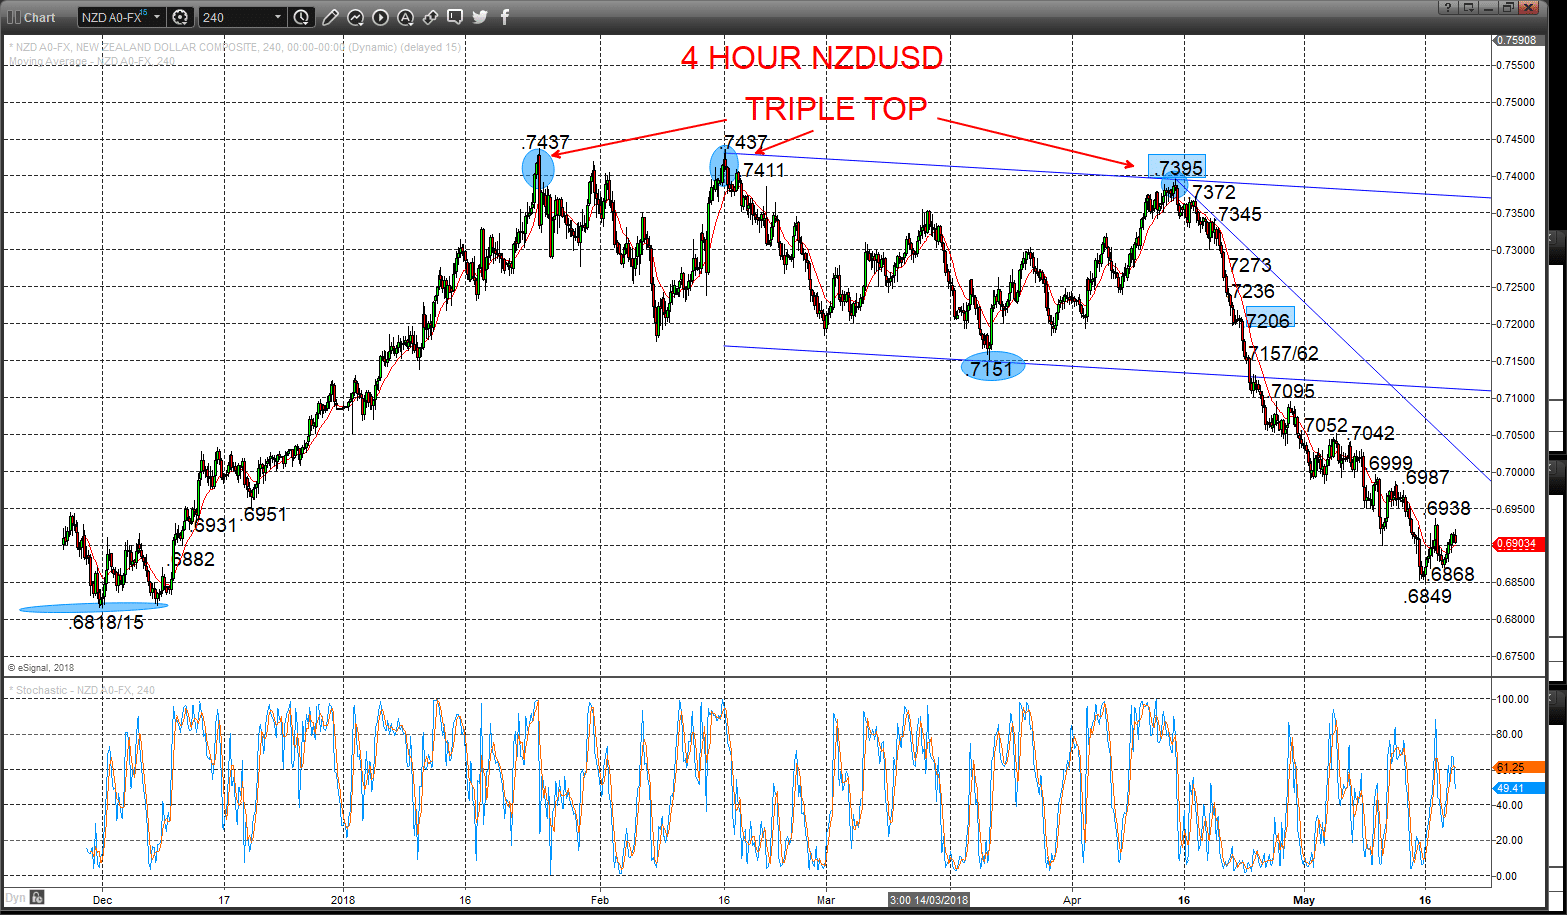
Task: Select the 7095 price annotation
Action: coord(1293,391)
